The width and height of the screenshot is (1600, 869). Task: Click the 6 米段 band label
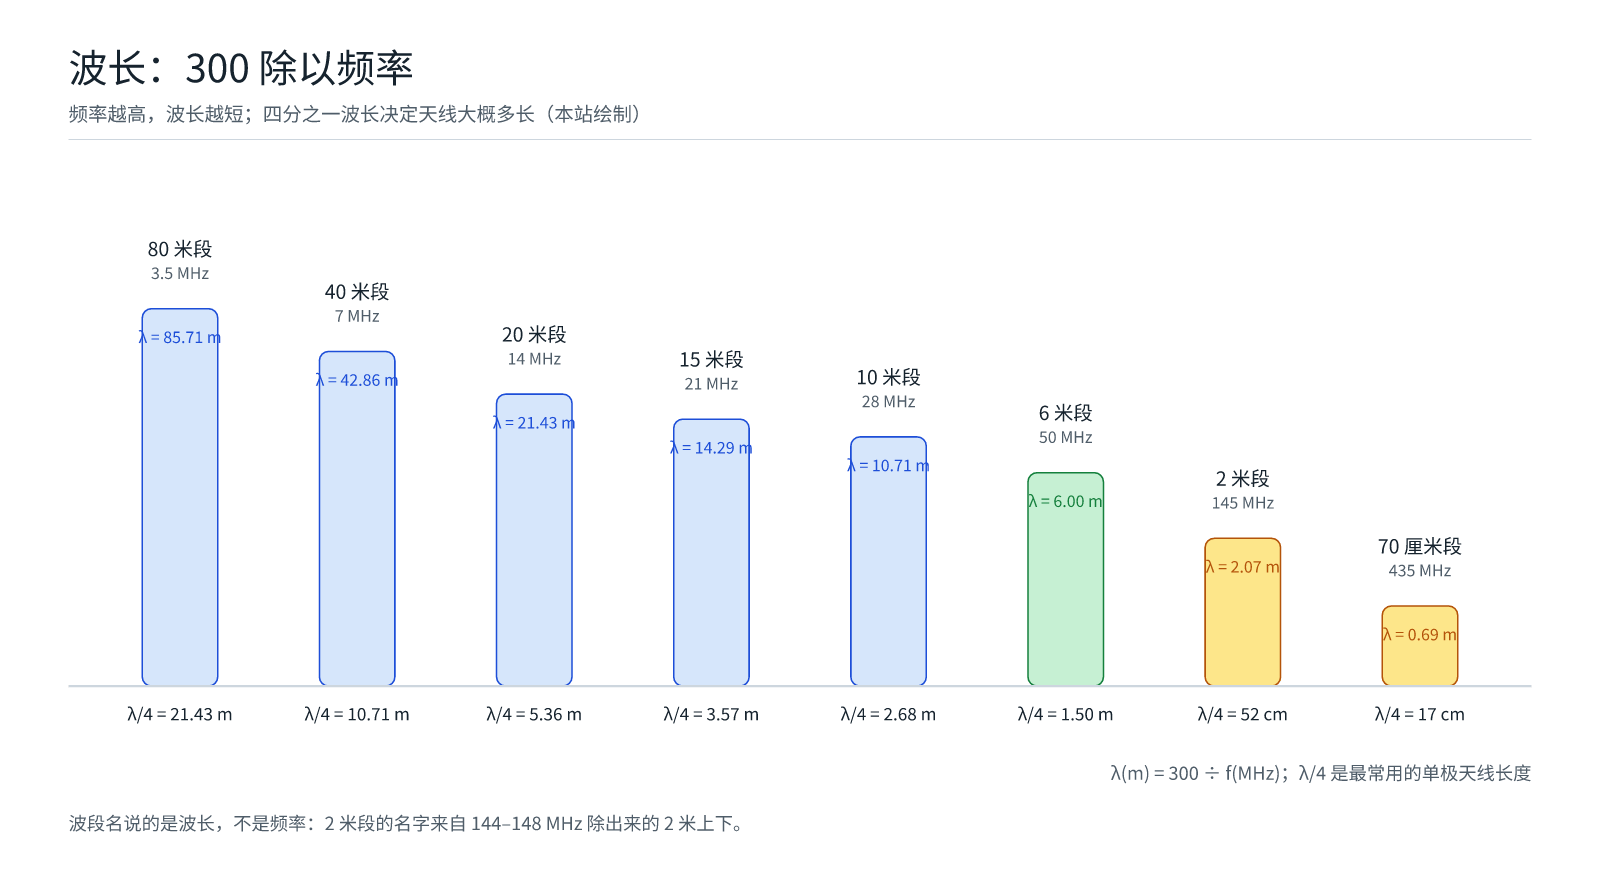[x=1066, y=413]
